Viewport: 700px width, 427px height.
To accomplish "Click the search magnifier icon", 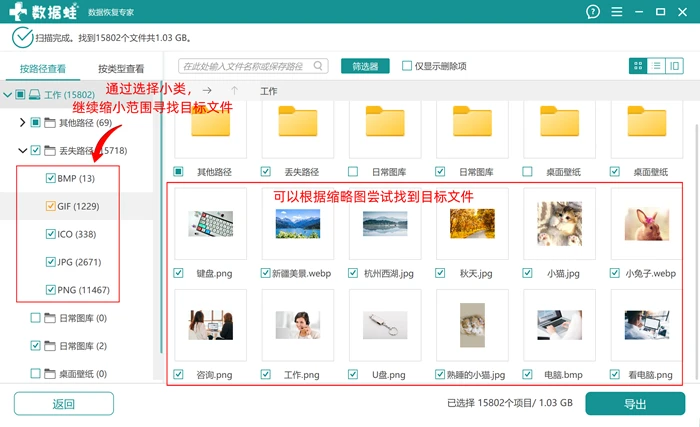I will 318,66.
